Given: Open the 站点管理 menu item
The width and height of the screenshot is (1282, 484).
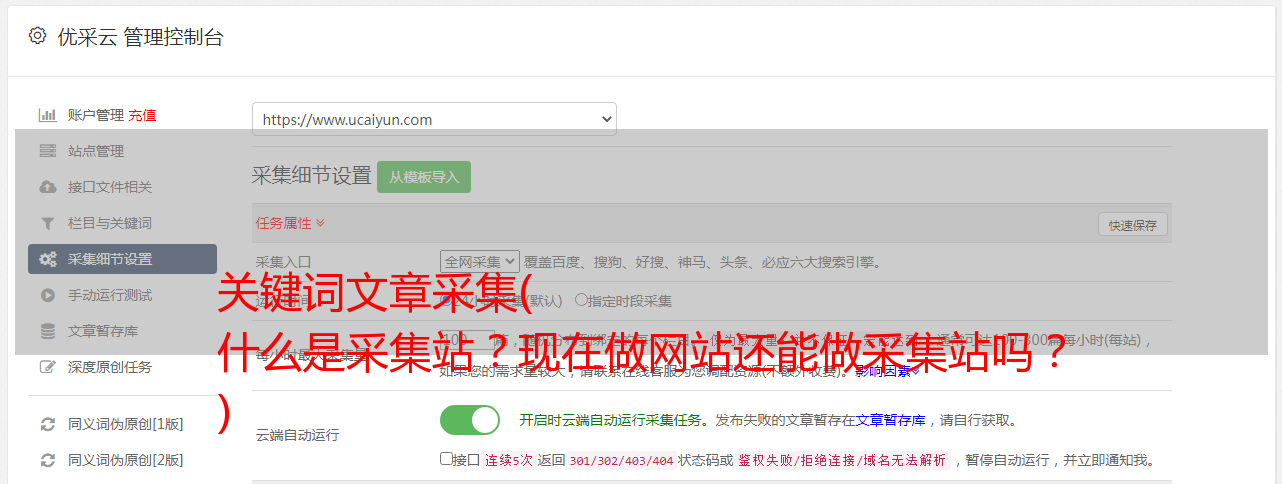Looking at the screenshot, I should click(96, 151).
